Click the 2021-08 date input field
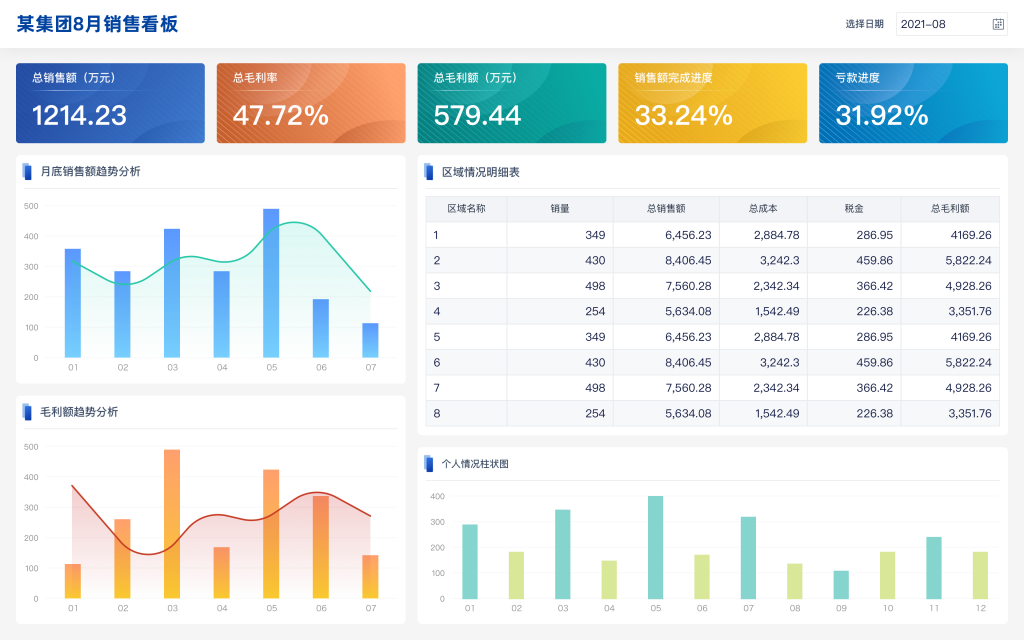Image resolution: width=1024 pixels, height=640 pixels. pyautogui.click(x=940, y=24)
